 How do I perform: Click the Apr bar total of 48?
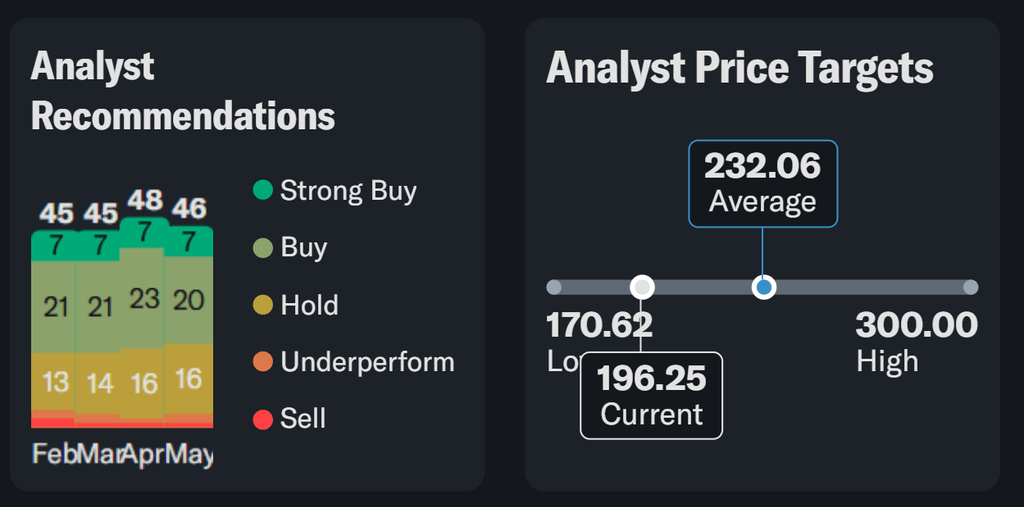point(144,201)
